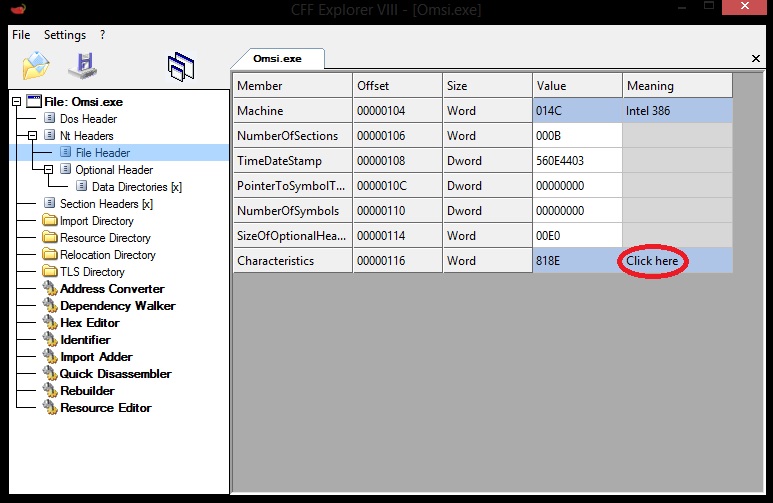Viewport: 773px width, 503px height.
Task: Collapse the Optional Header tree node
Action: click(x=50, y=170)
